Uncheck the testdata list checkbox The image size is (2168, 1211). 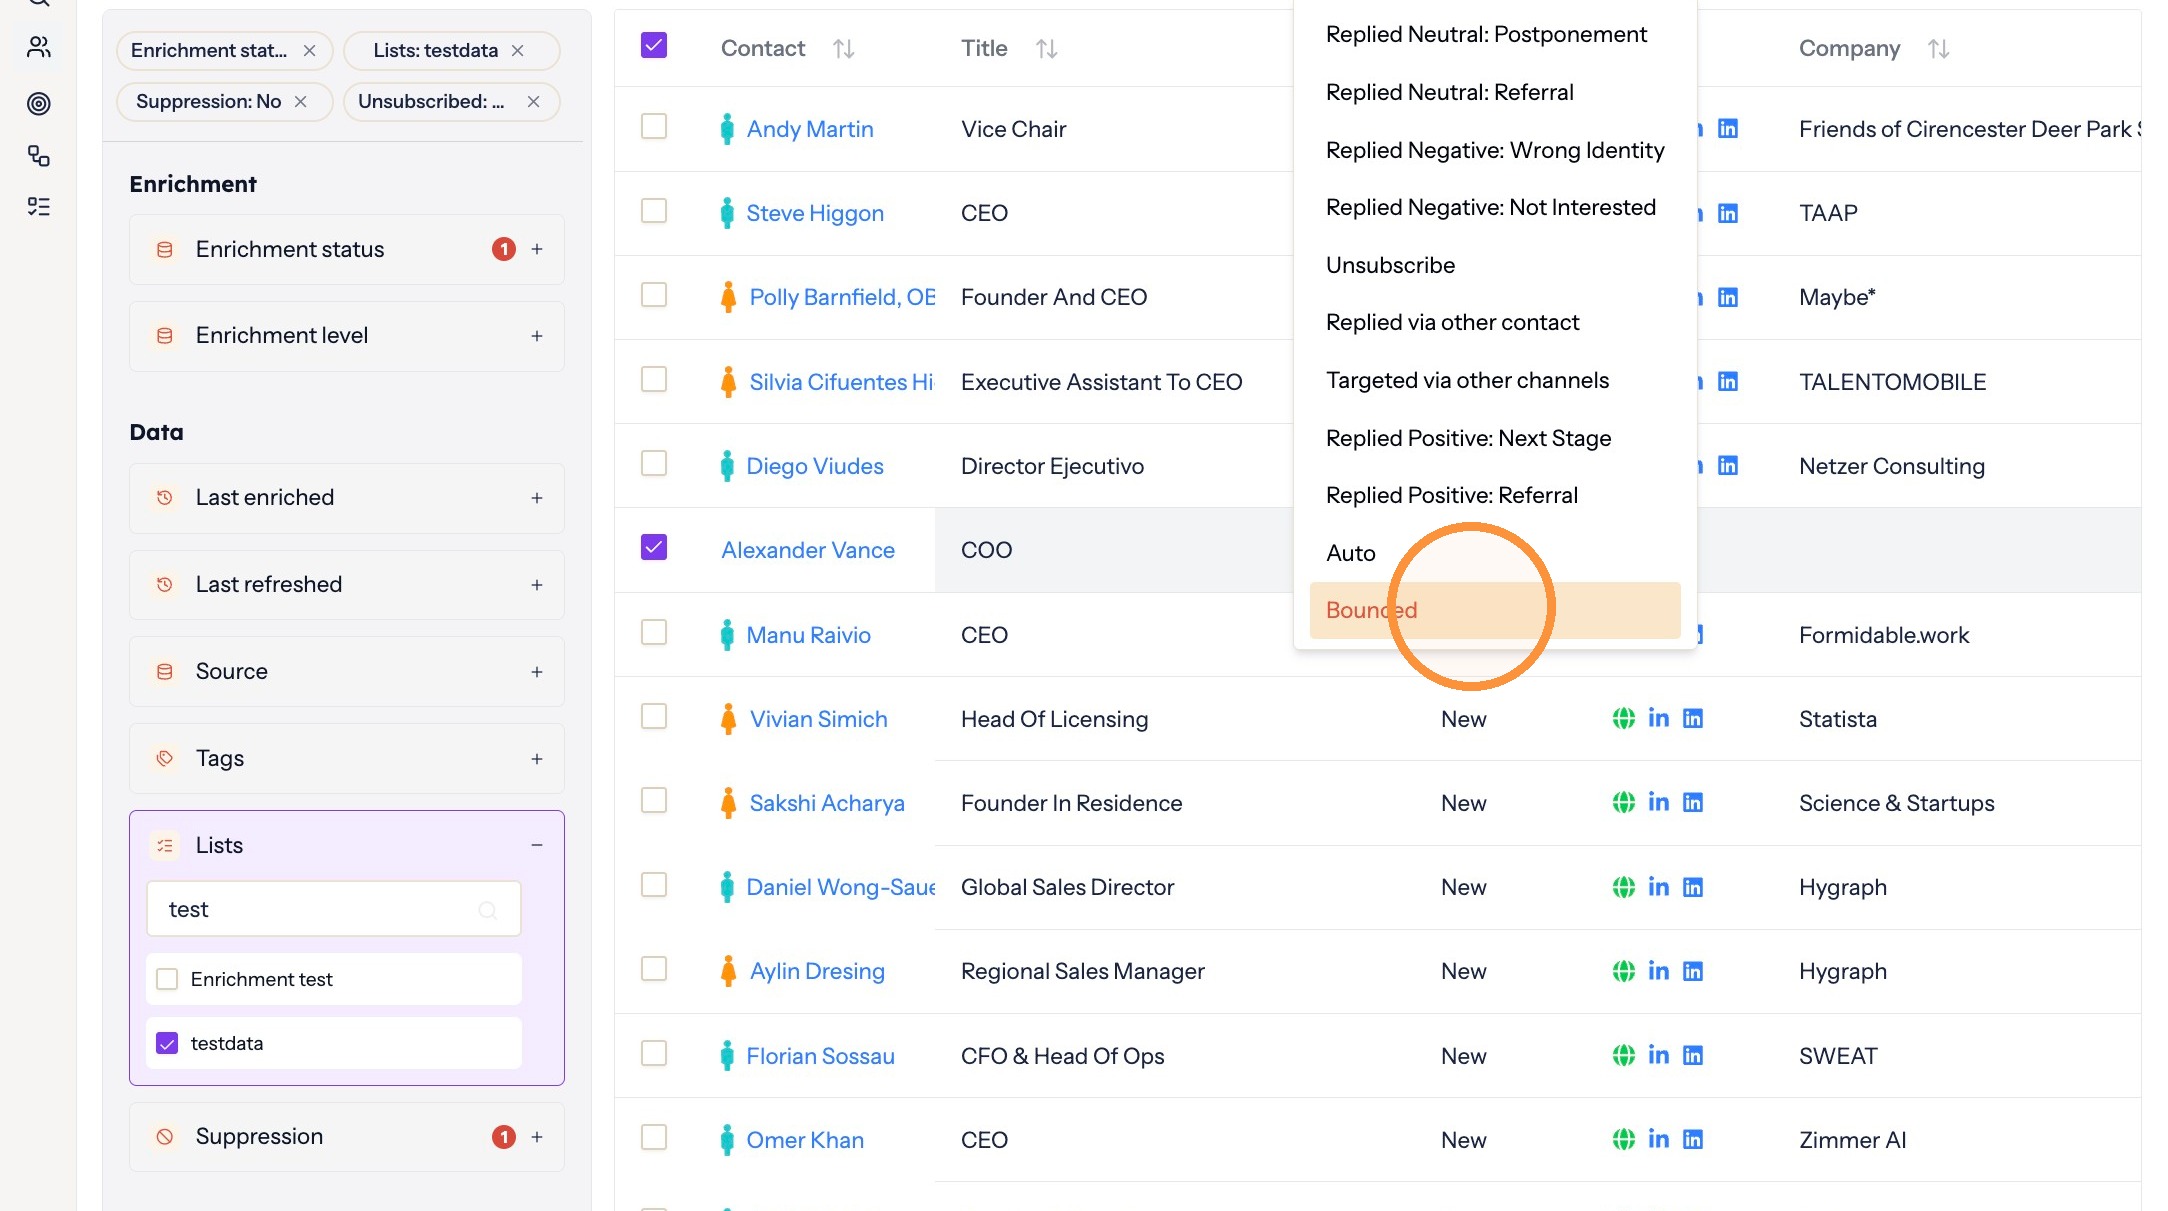(x=167, y=1043)
